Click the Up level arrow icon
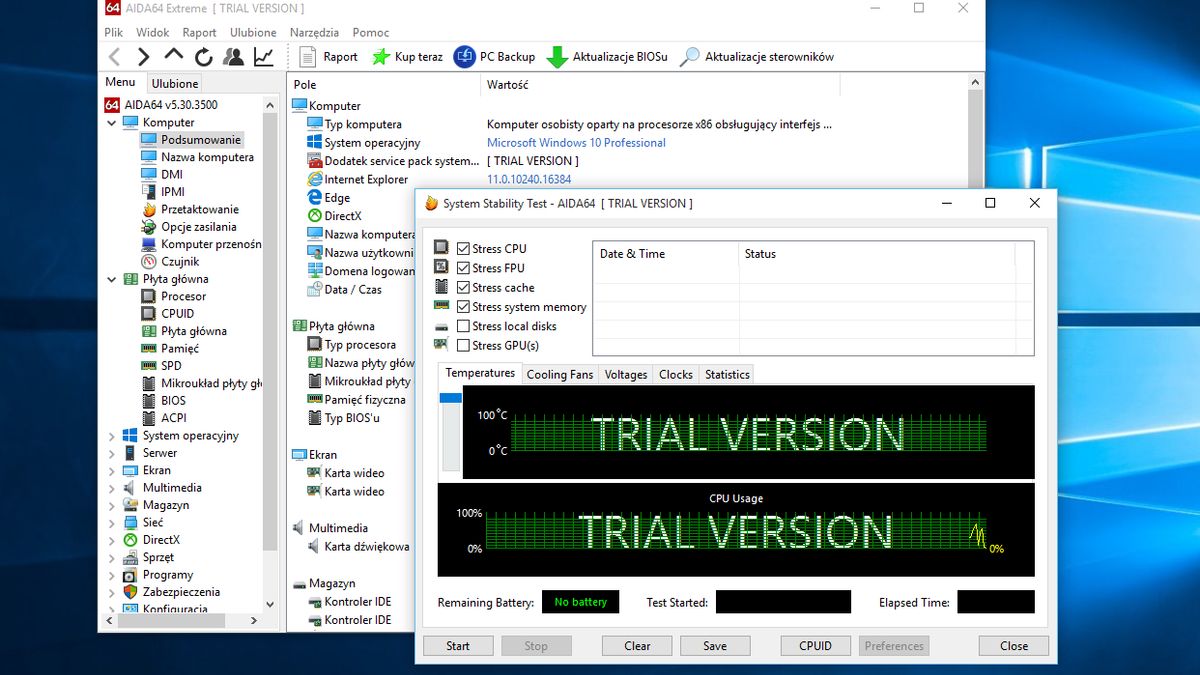1200x675 pixels. [174, 55]
